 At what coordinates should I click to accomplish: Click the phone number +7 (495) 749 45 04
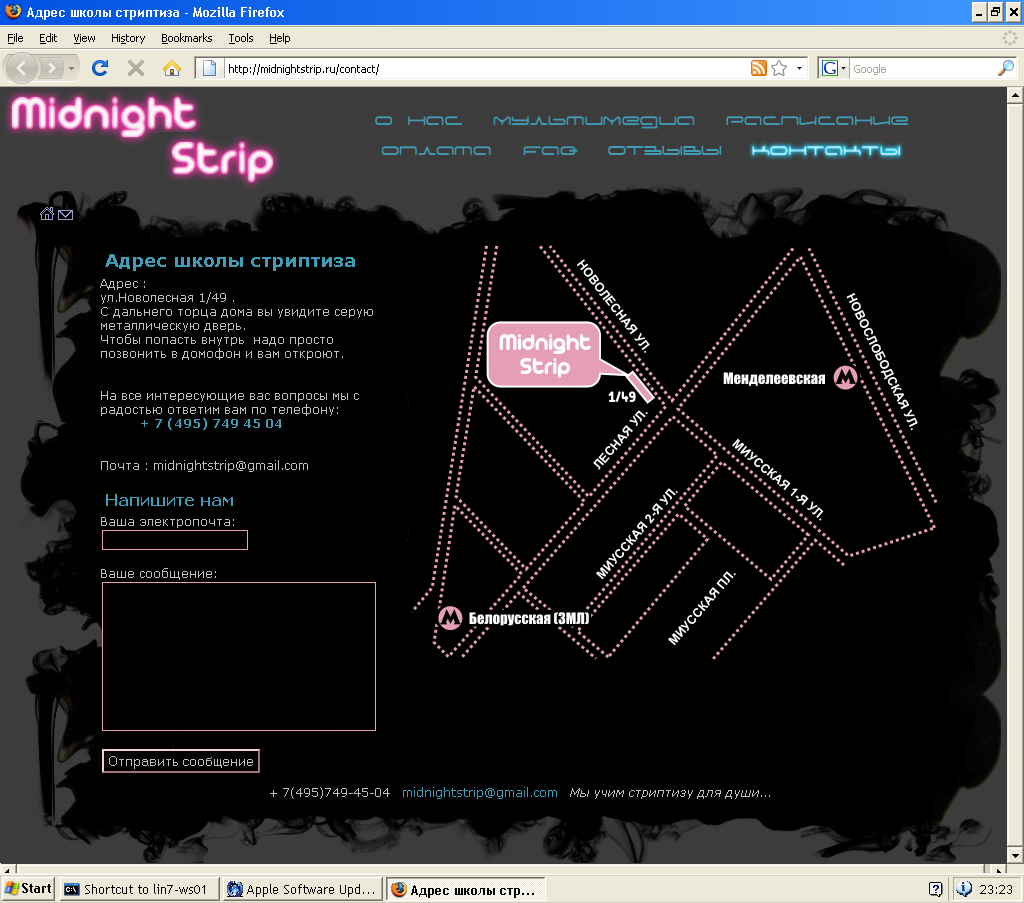point(212,424)
